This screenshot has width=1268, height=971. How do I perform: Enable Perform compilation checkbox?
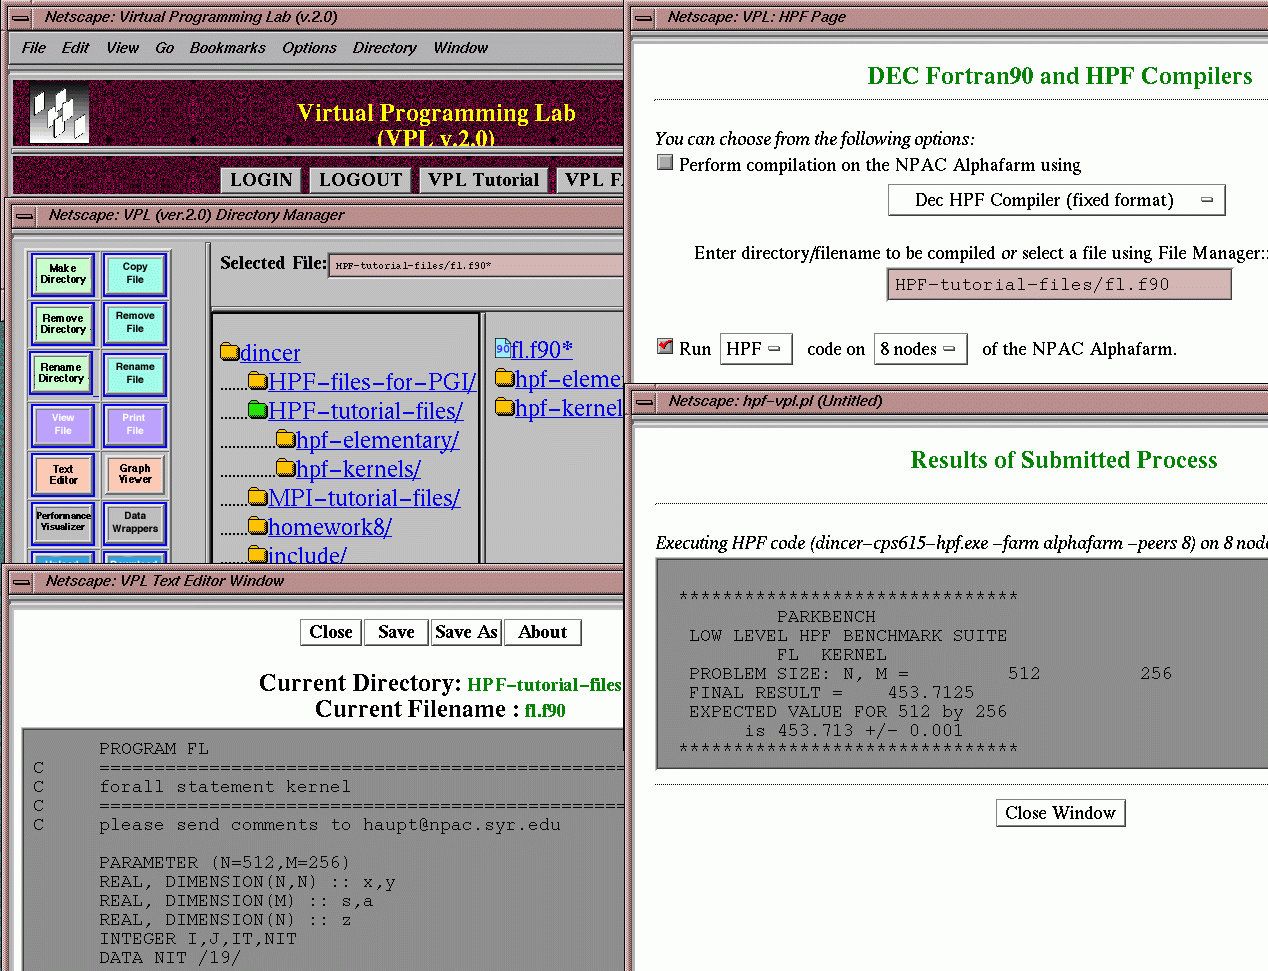(x=665, y=162)
